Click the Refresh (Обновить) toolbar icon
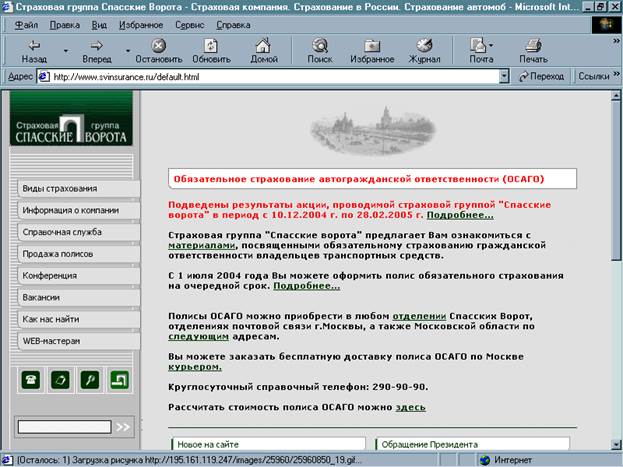The height and width of the screenshot is (467, 623). pos(211,49)
